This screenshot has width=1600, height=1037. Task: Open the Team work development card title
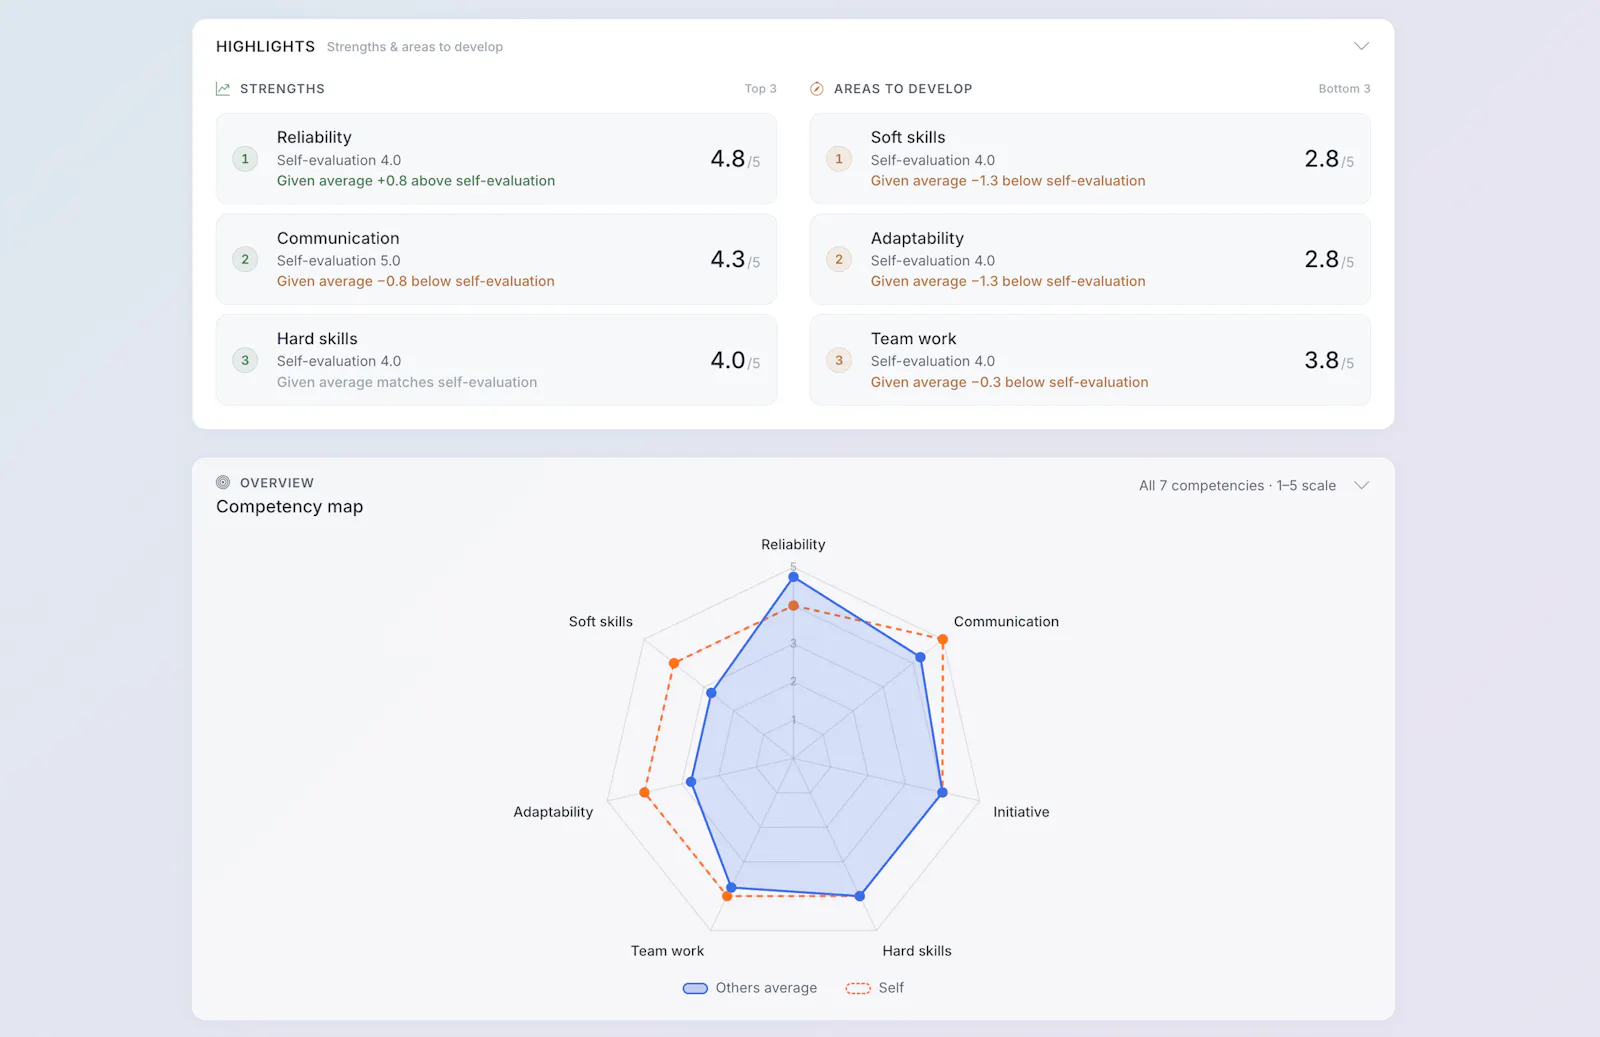914,339
